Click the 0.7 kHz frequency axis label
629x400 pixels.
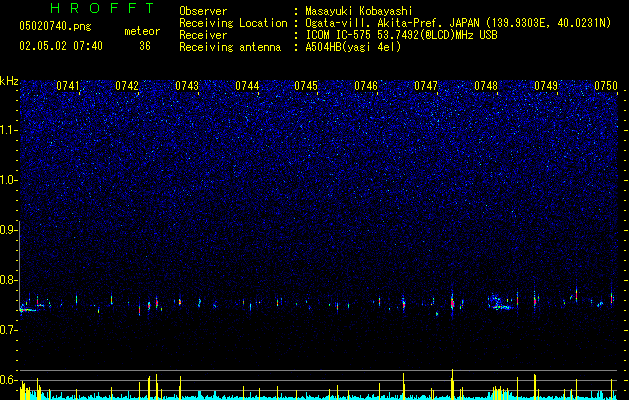9,330
